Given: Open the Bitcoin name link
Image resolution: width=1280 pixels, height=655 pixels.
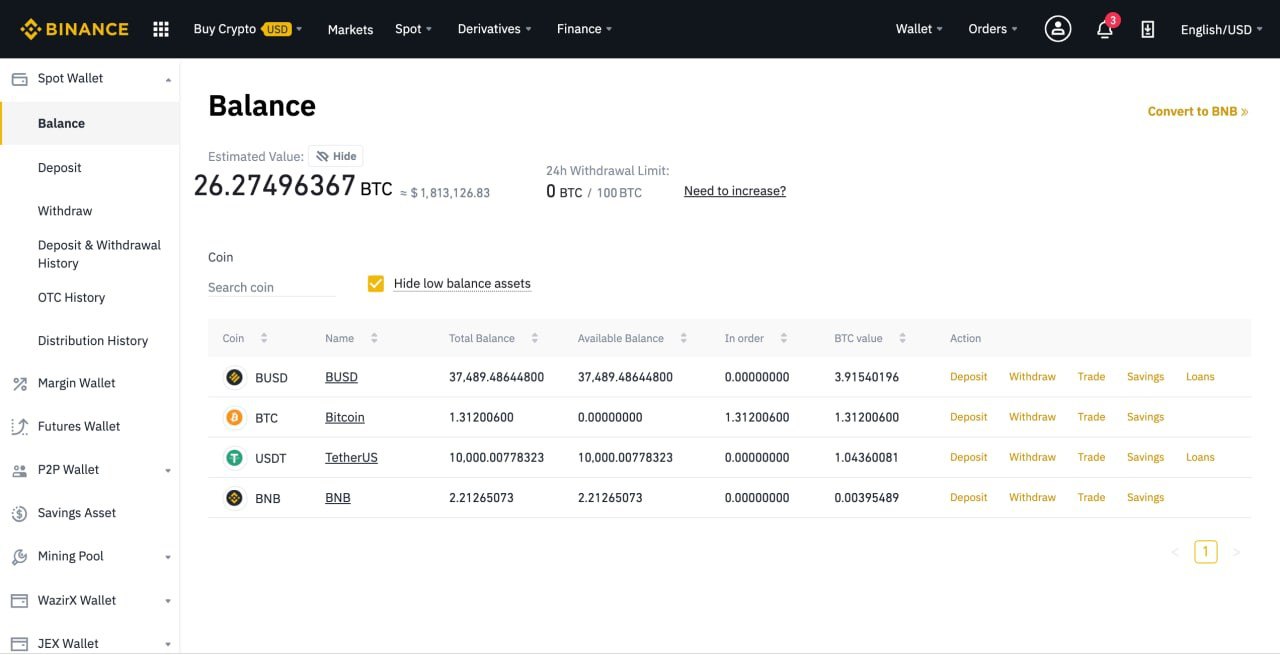Looking at the screenshot, I should click(x=345, y=417).
